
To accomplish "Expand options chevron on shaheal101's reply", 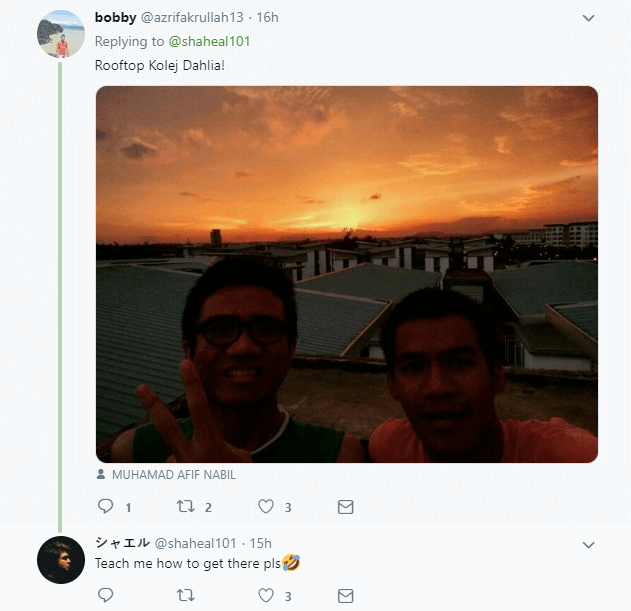I will (588, 545).
